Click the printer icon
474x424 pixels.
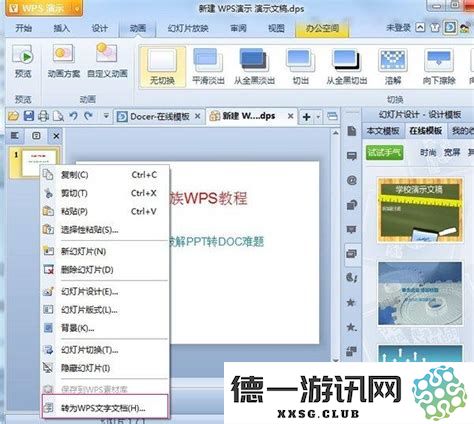pos(43,116)
